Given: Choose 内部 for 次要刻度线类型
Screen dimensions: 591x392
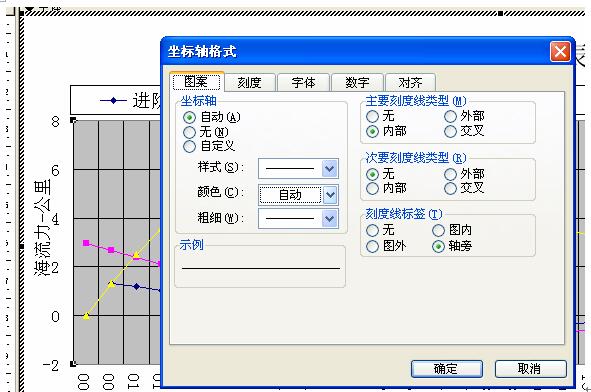Looking at the screenshot, I should click(372, 188).
